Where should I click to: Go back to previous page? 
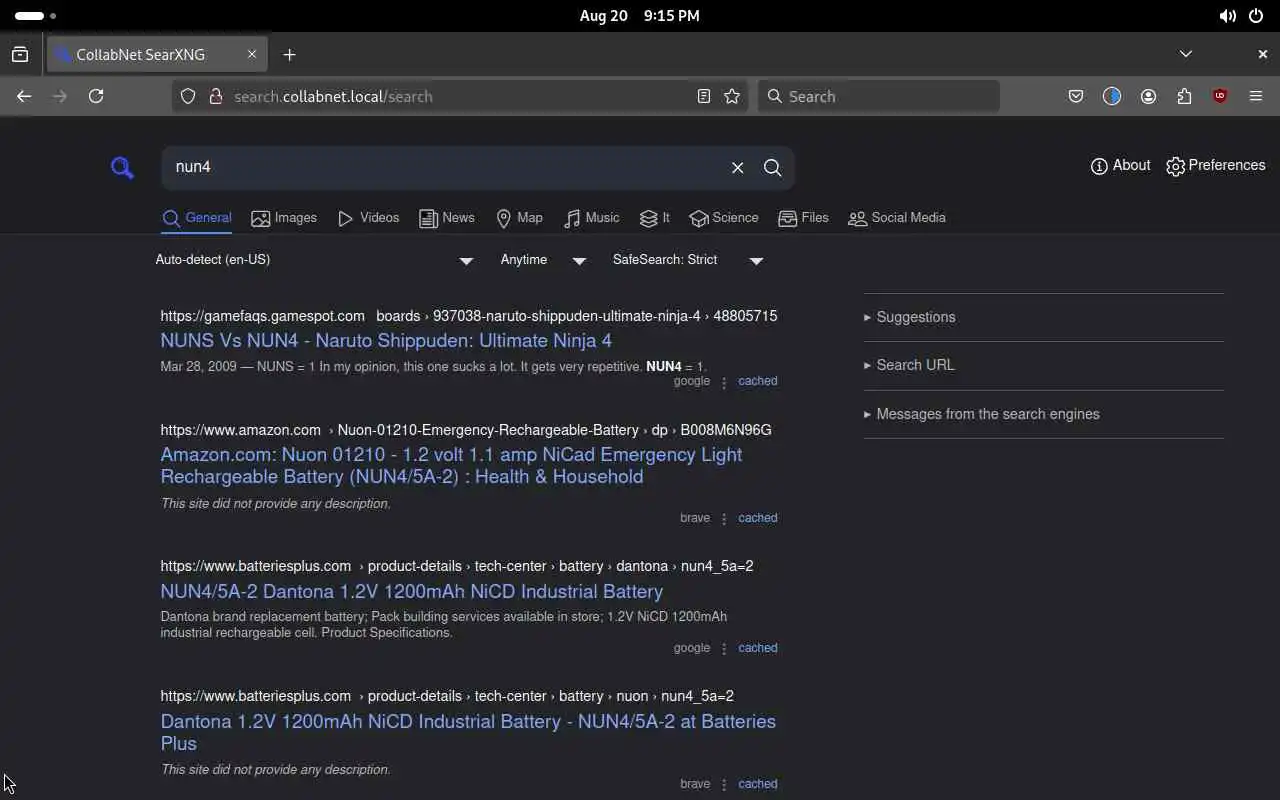pyautogui.click(x=24, y=96)
